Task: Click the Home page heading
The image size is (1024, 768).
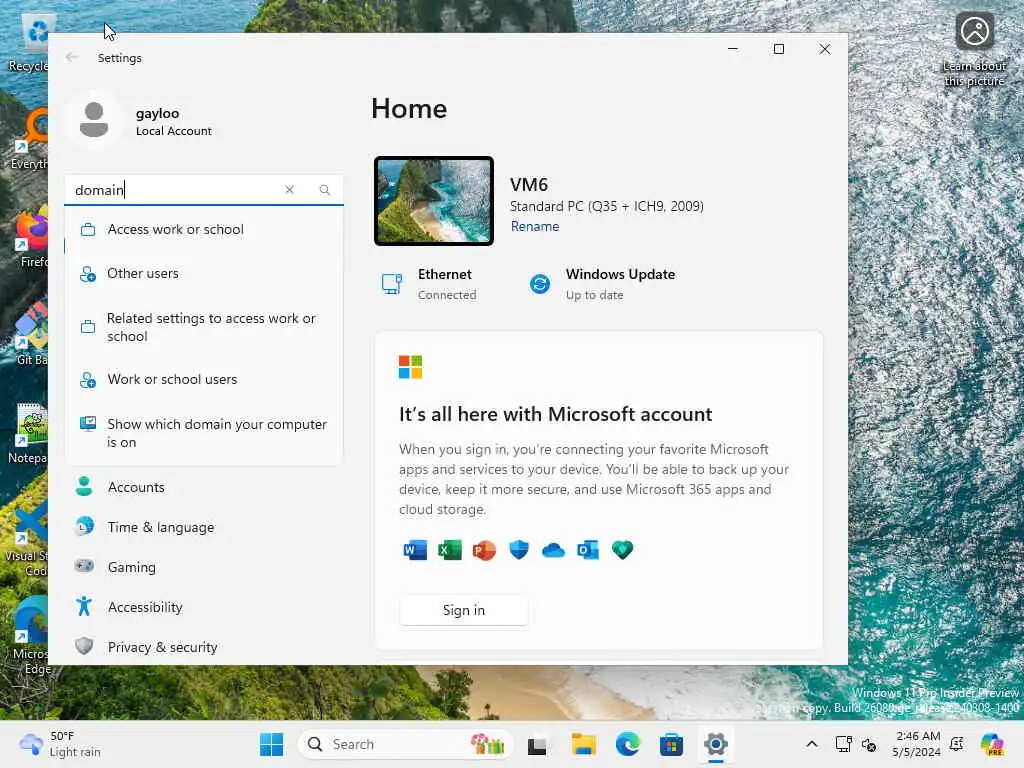Action: coord(409,108)
